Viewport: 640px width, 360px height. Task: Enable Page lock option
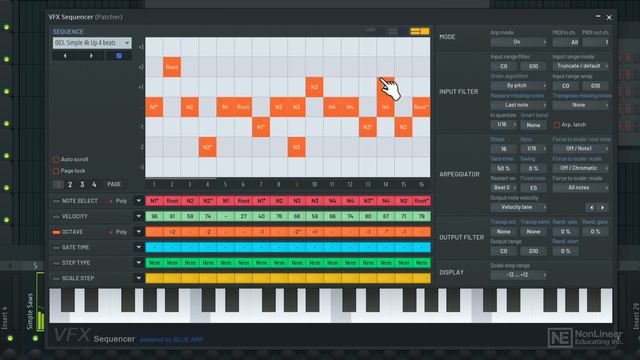click(x=56, y=171)
